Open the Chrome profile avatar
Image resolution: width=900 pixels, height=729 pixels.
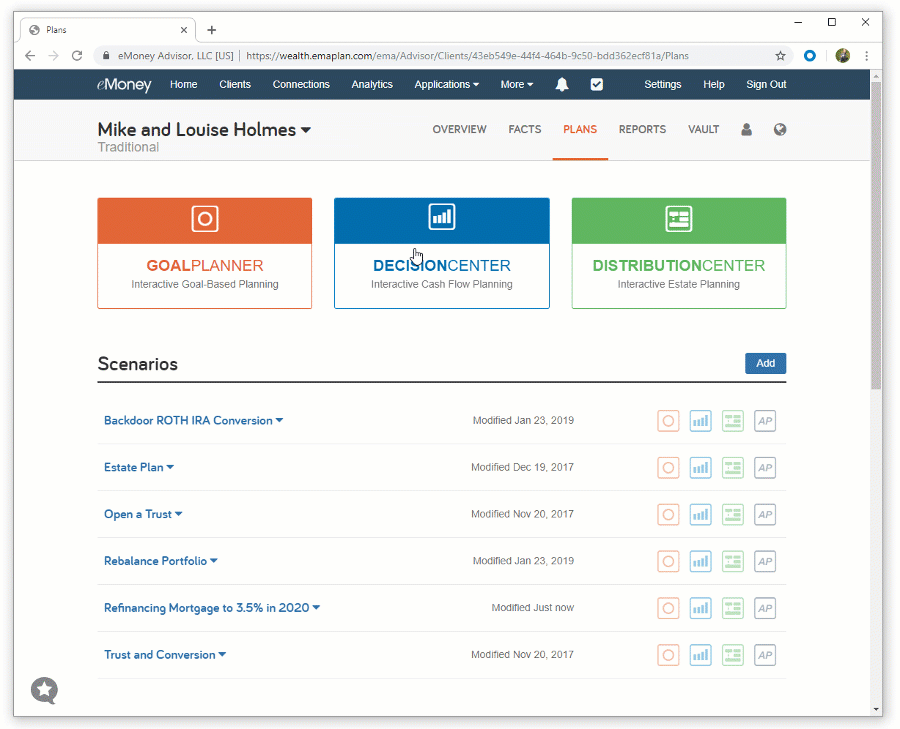[x=843, y=56]
